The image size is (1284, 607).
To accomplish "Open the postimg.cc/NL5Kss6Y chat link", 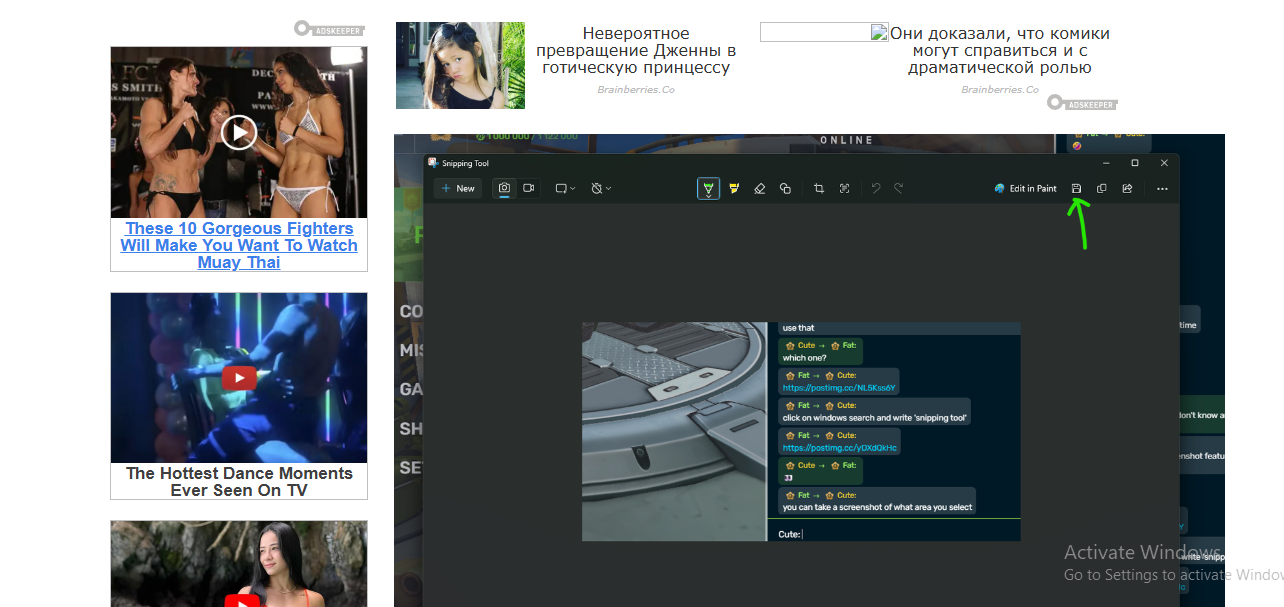I will tap(839, 388).
